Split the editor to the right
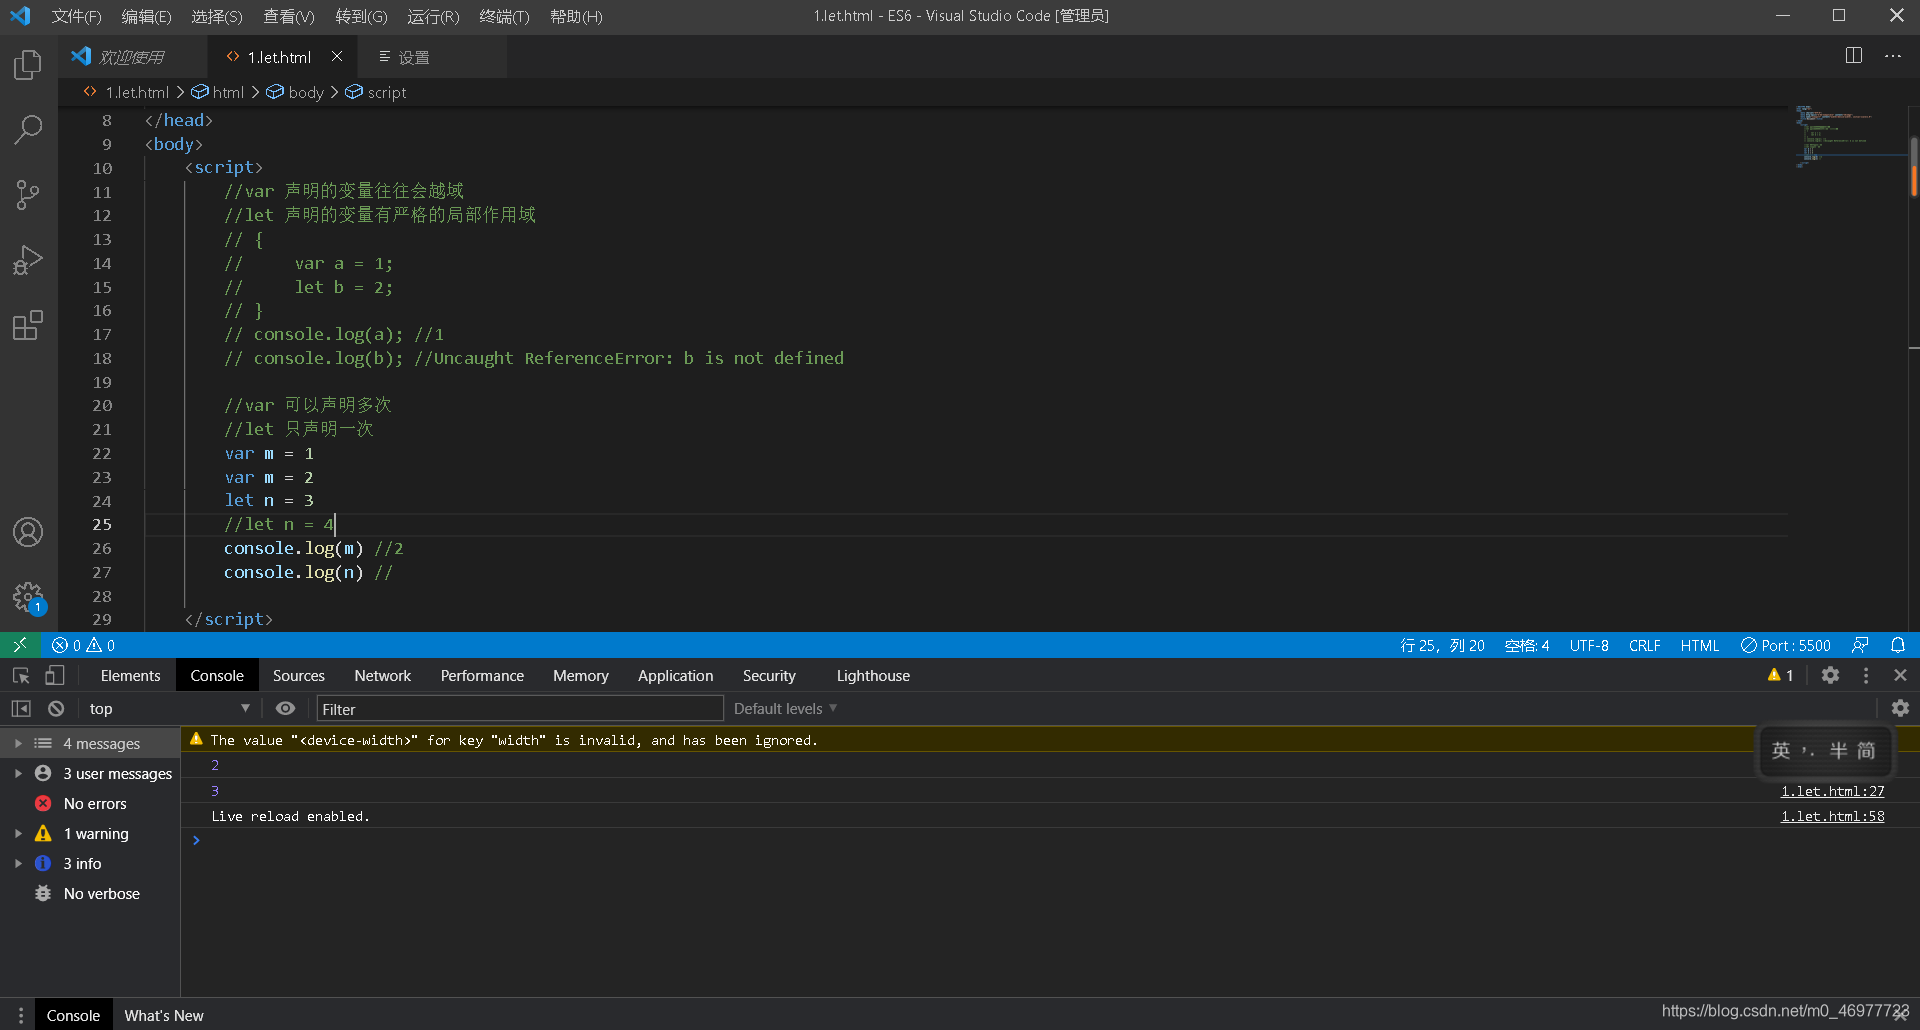Viewport: 1920px width, 1030px height. pos(1854,56)
